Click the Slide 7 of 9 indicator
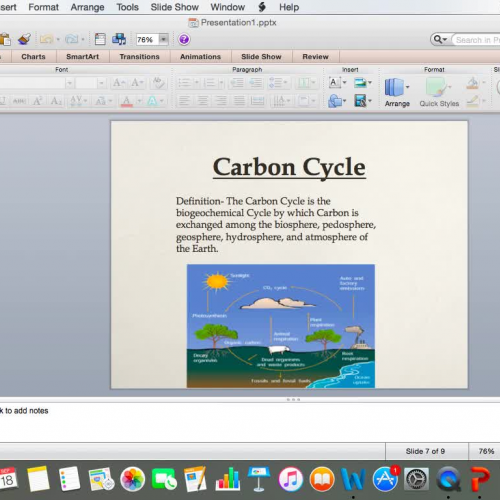Screen dimensions: 500x500 [x=425, y=451]
